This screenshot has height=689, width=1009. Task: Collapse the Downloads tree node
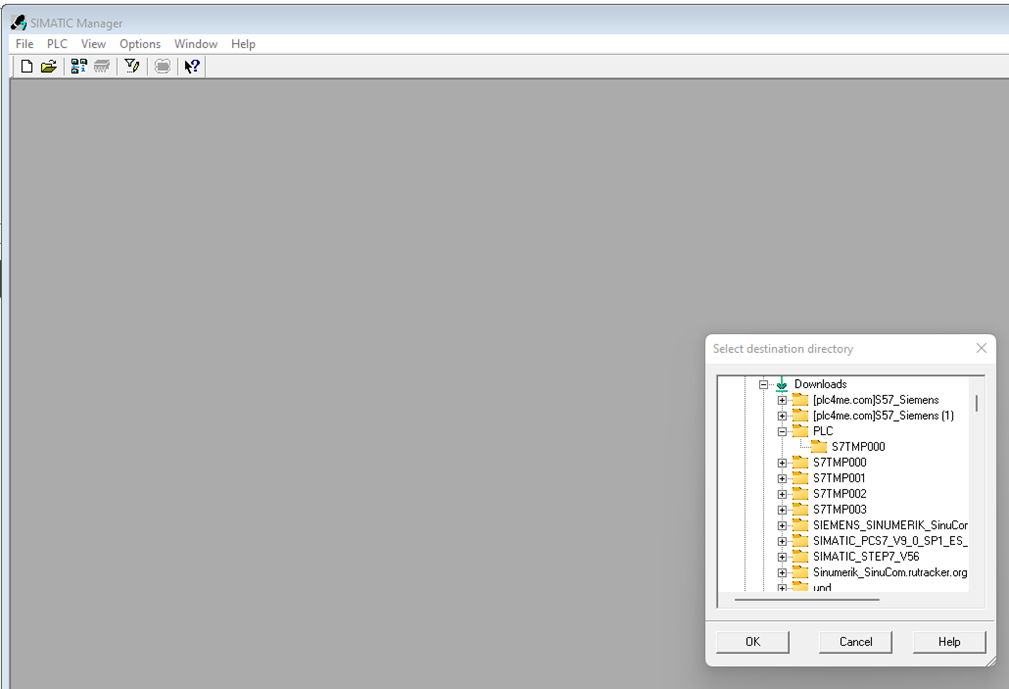click(763, 385)
